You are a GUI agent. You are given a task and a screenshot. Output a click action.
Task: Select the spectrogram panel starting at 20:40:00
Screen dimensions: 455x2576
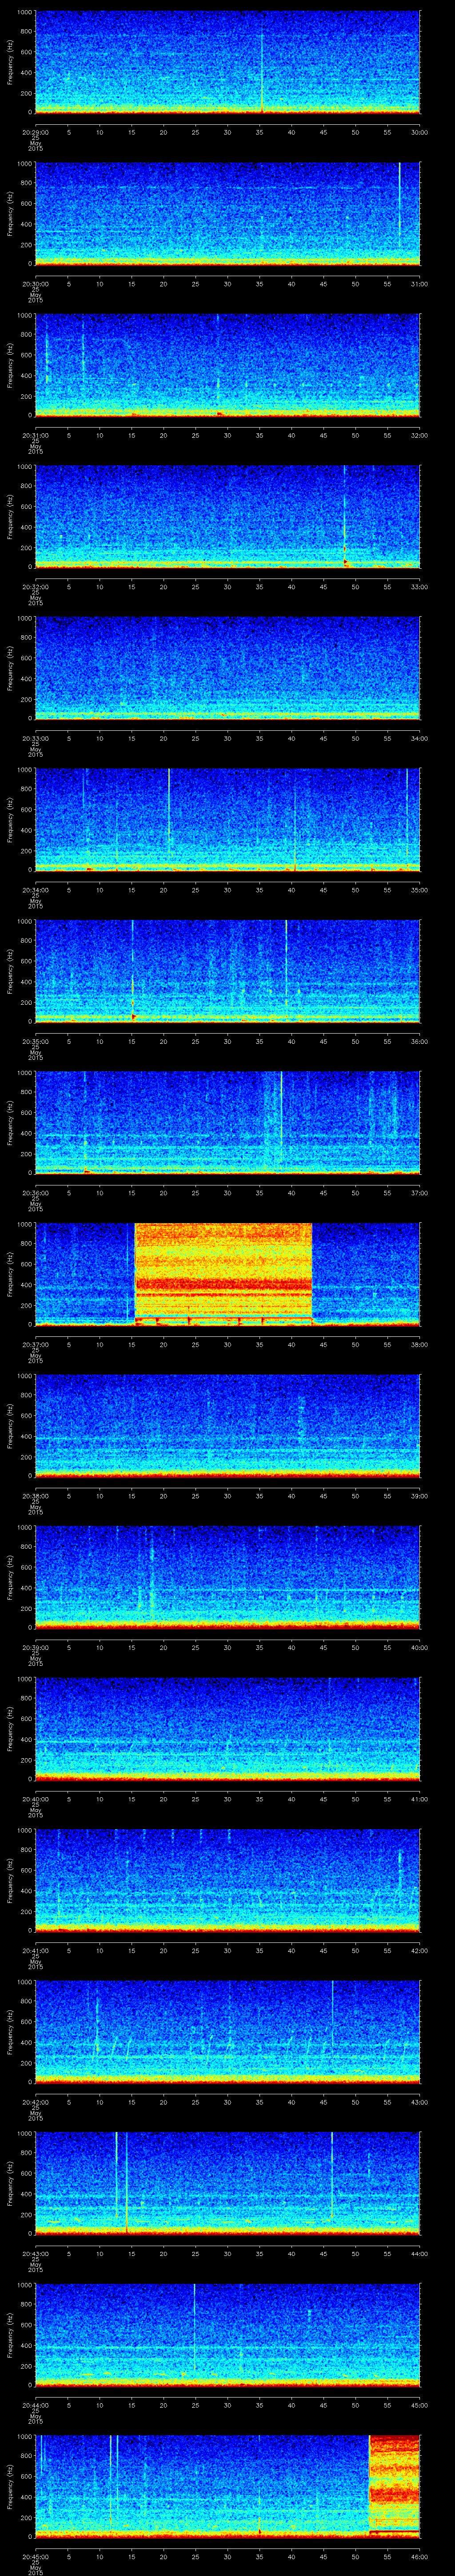coord(228,1729)
